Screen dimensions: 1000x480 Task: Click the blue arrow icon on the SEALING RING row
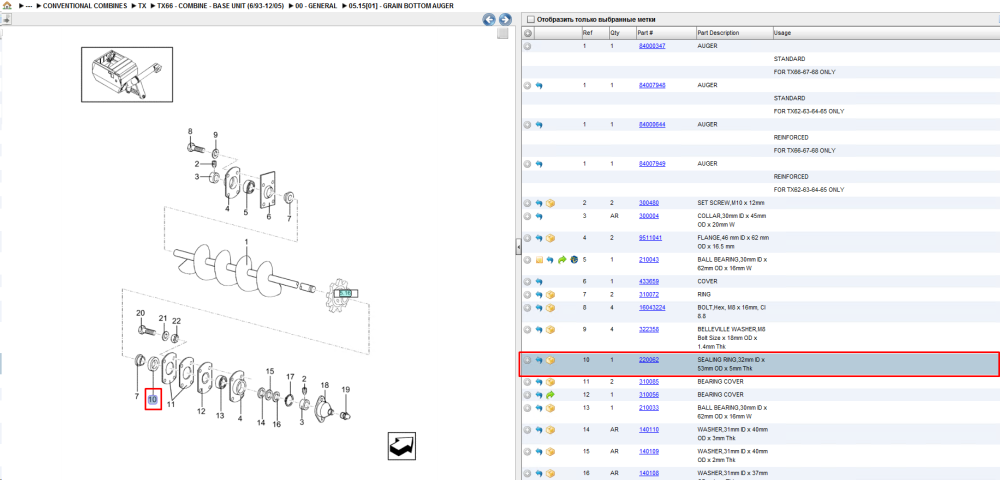(539, 360)
